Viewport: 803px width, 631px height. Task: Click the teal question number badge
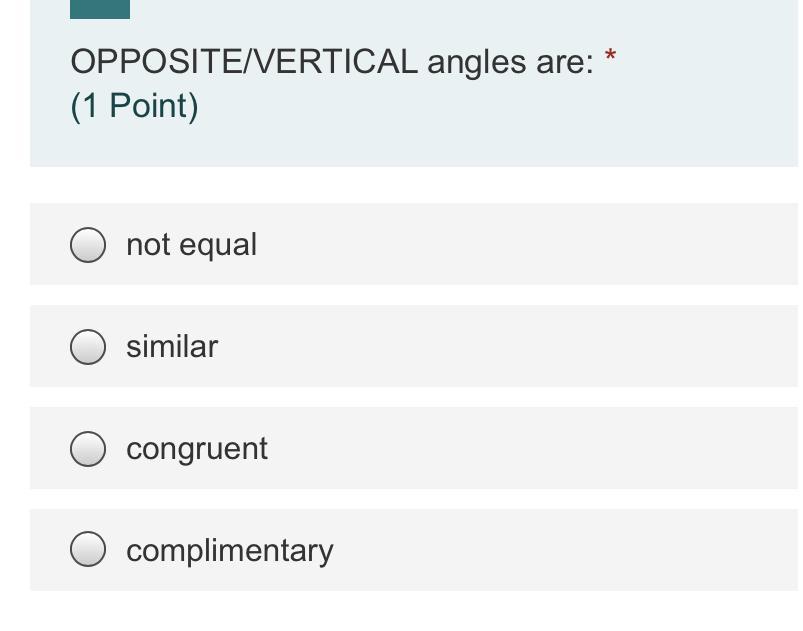pos(100,9)
